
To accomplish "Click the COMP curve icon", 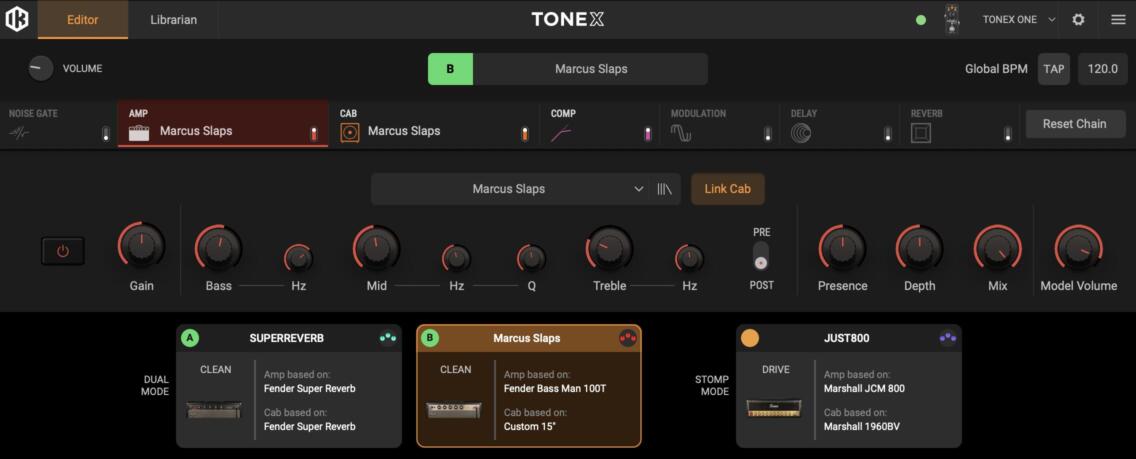I will coord(561,133).
